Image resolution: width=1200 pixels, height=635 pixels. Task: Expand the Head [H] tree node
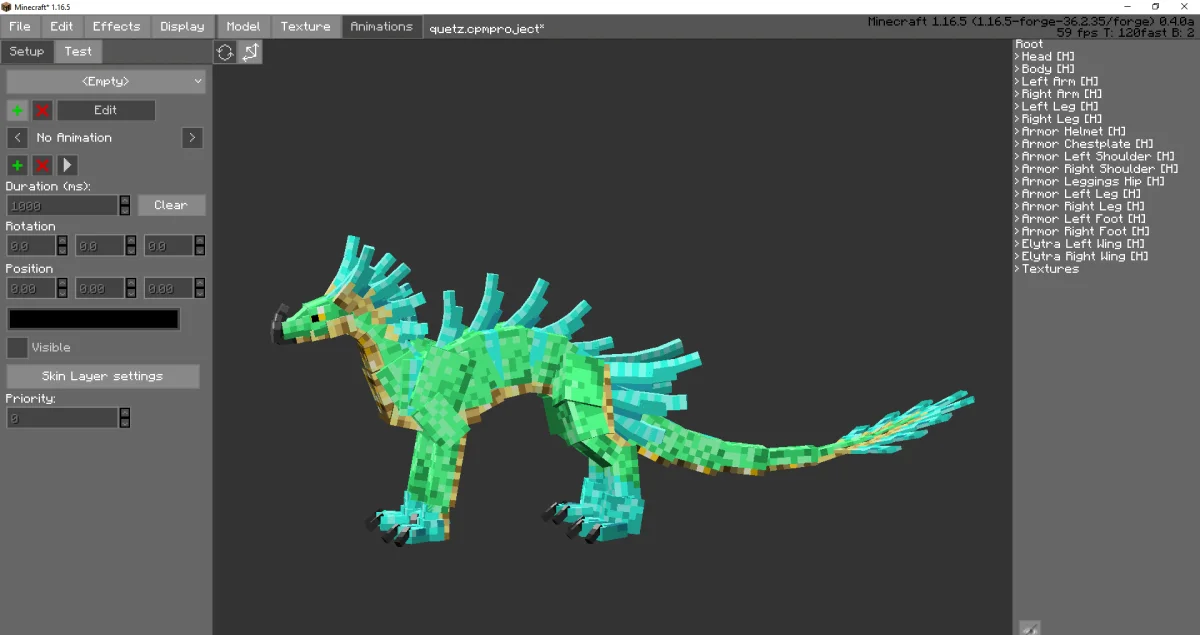pyautogui.click(x=1017, y=57)
